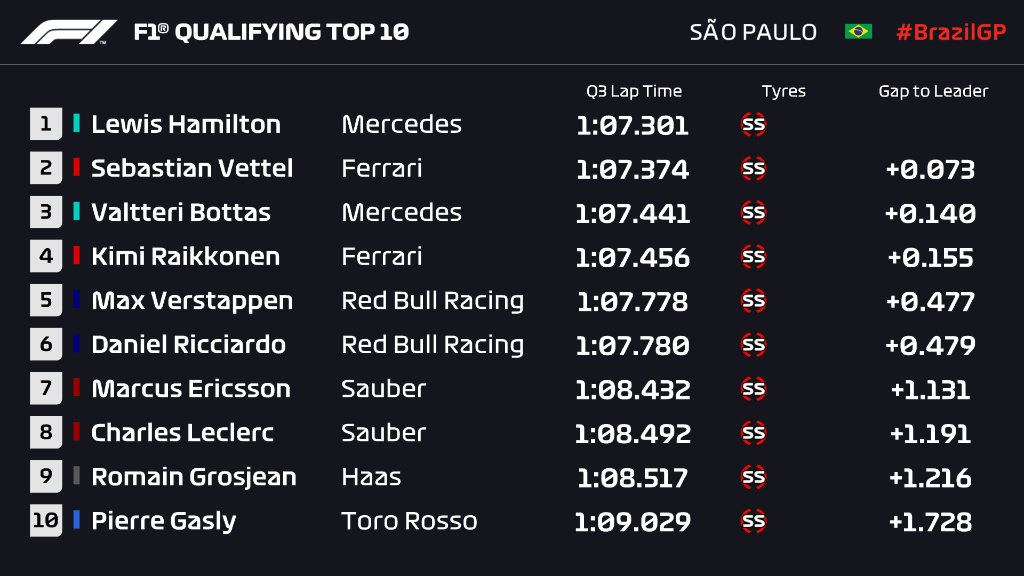This screenshot has width=1024, height=576.
Task: Open the #BrazilGP hashtag
Action: click(951, 32)
